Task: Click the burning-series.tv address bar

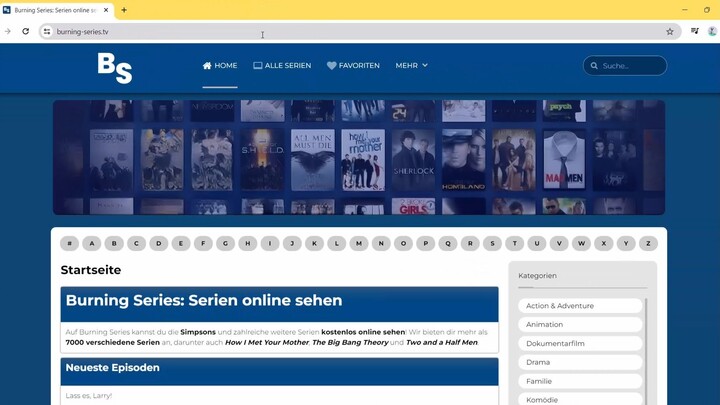Action: tap(358, 32)
